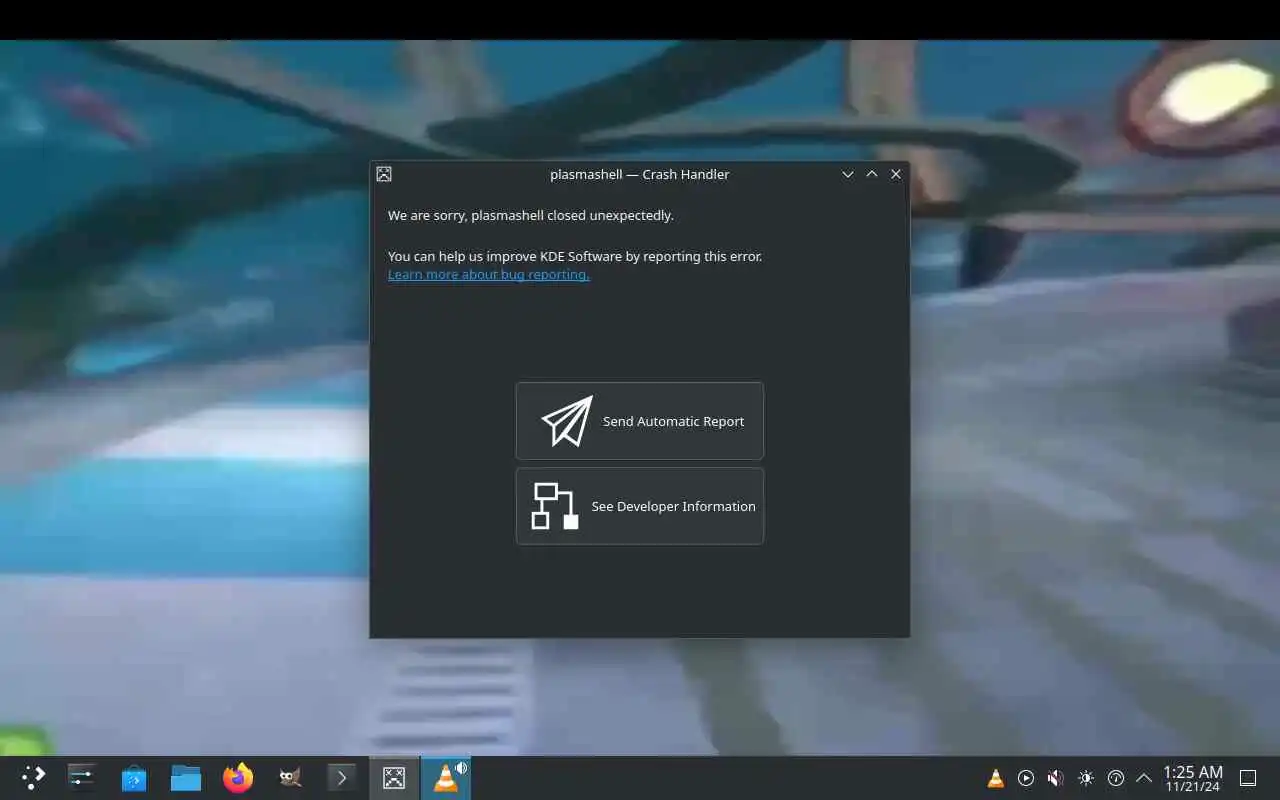The height and width of the screenshot is (800, 1280).
Task: Click the paper plane icon
Action: pos(567,421)
